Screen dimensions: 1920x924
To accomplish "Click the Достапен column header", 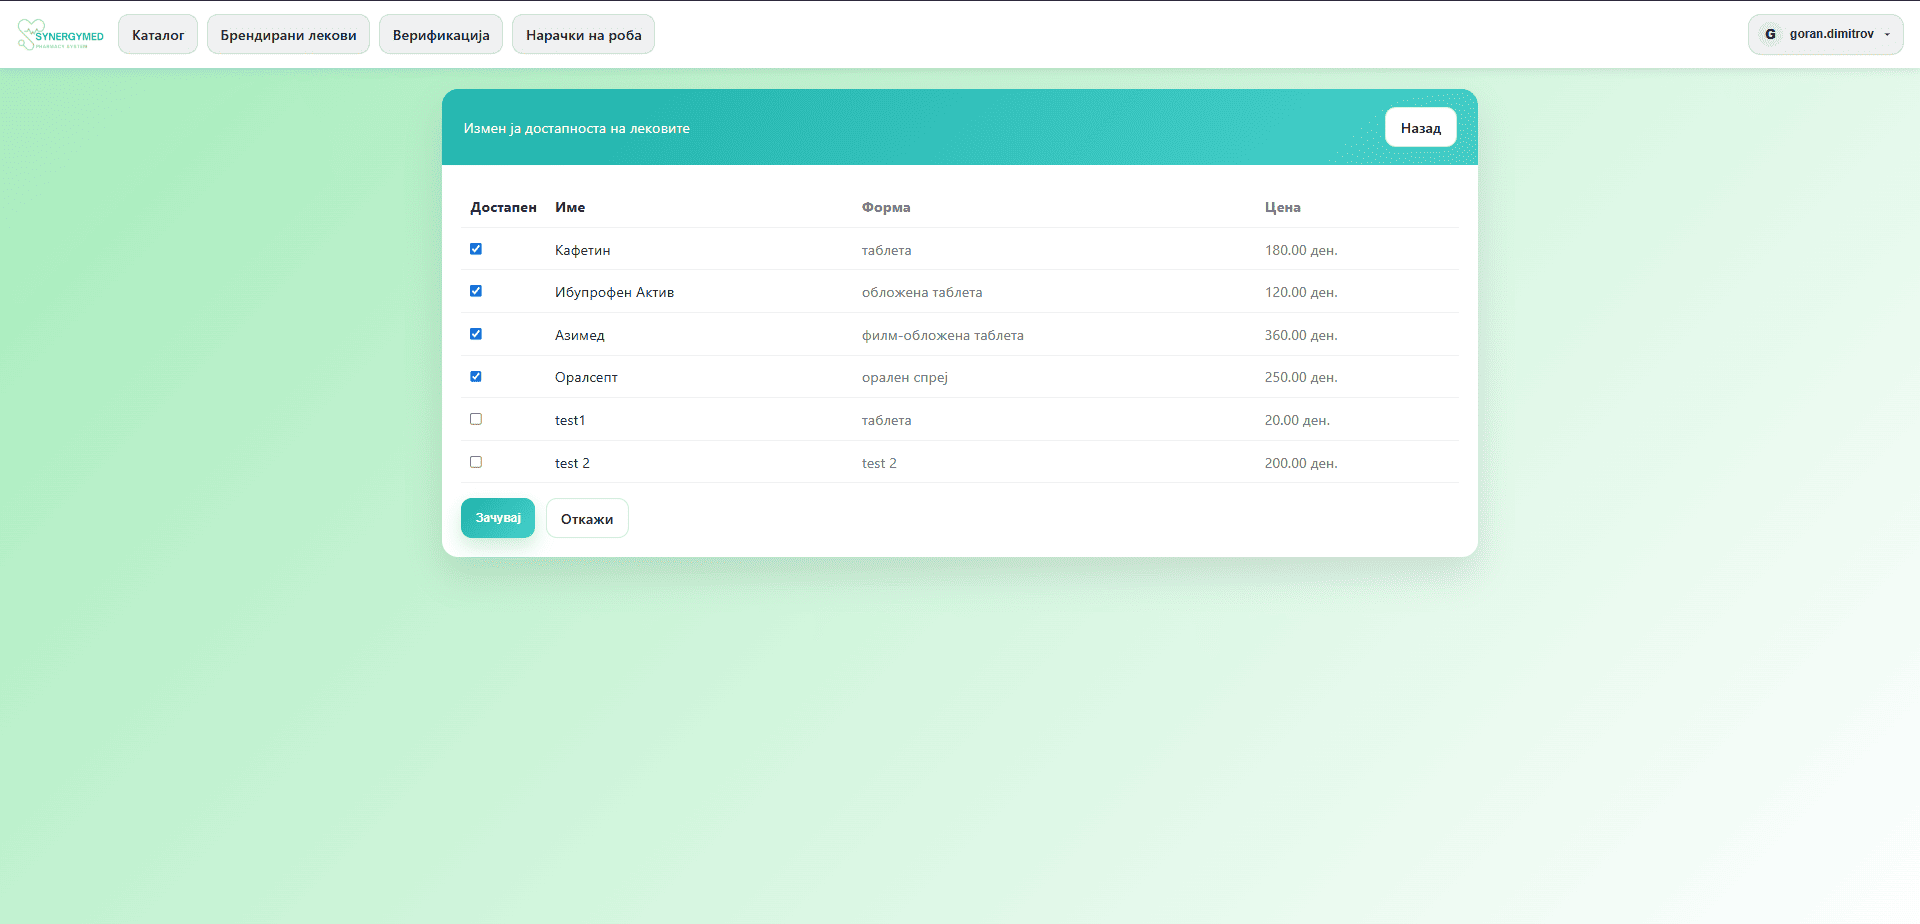I will [x=503, y=207].
